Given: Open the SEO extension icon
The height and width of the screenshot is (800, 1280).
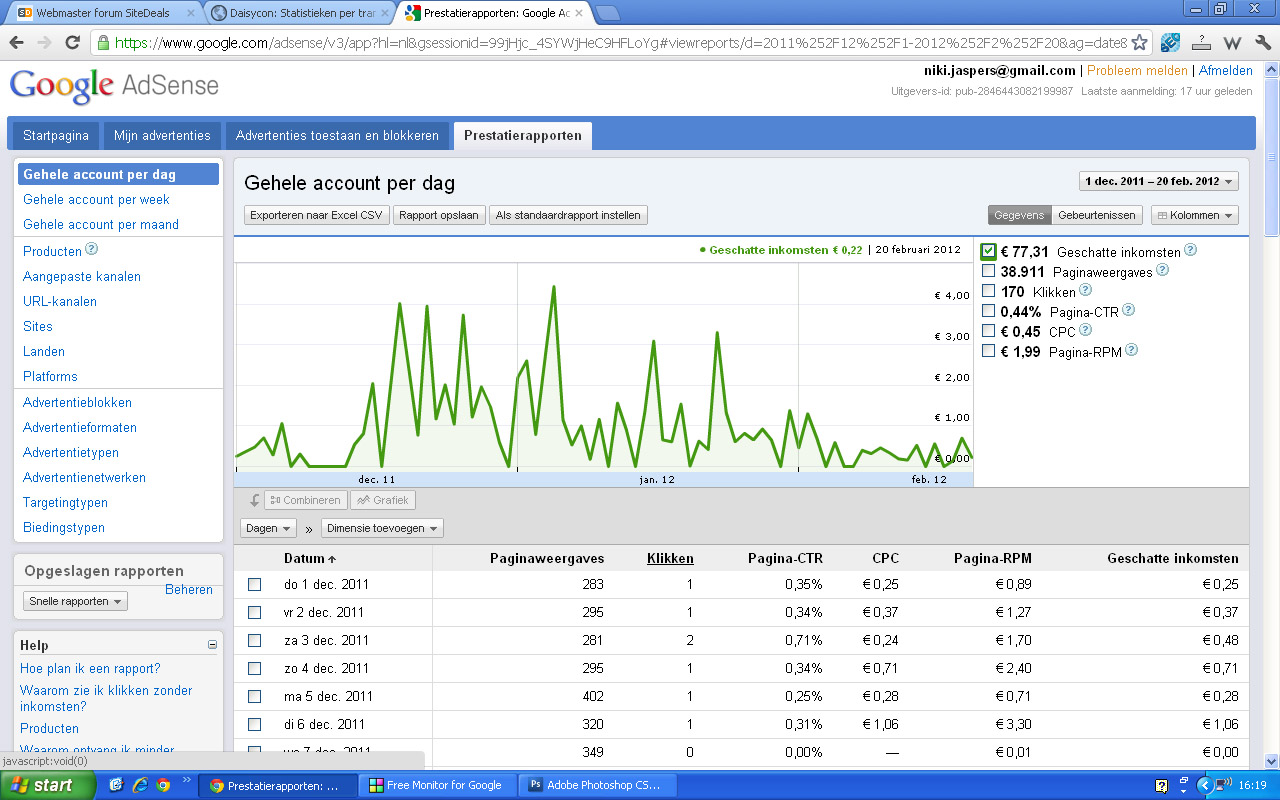Looking at the screenshot, I should coord(1170,43).
